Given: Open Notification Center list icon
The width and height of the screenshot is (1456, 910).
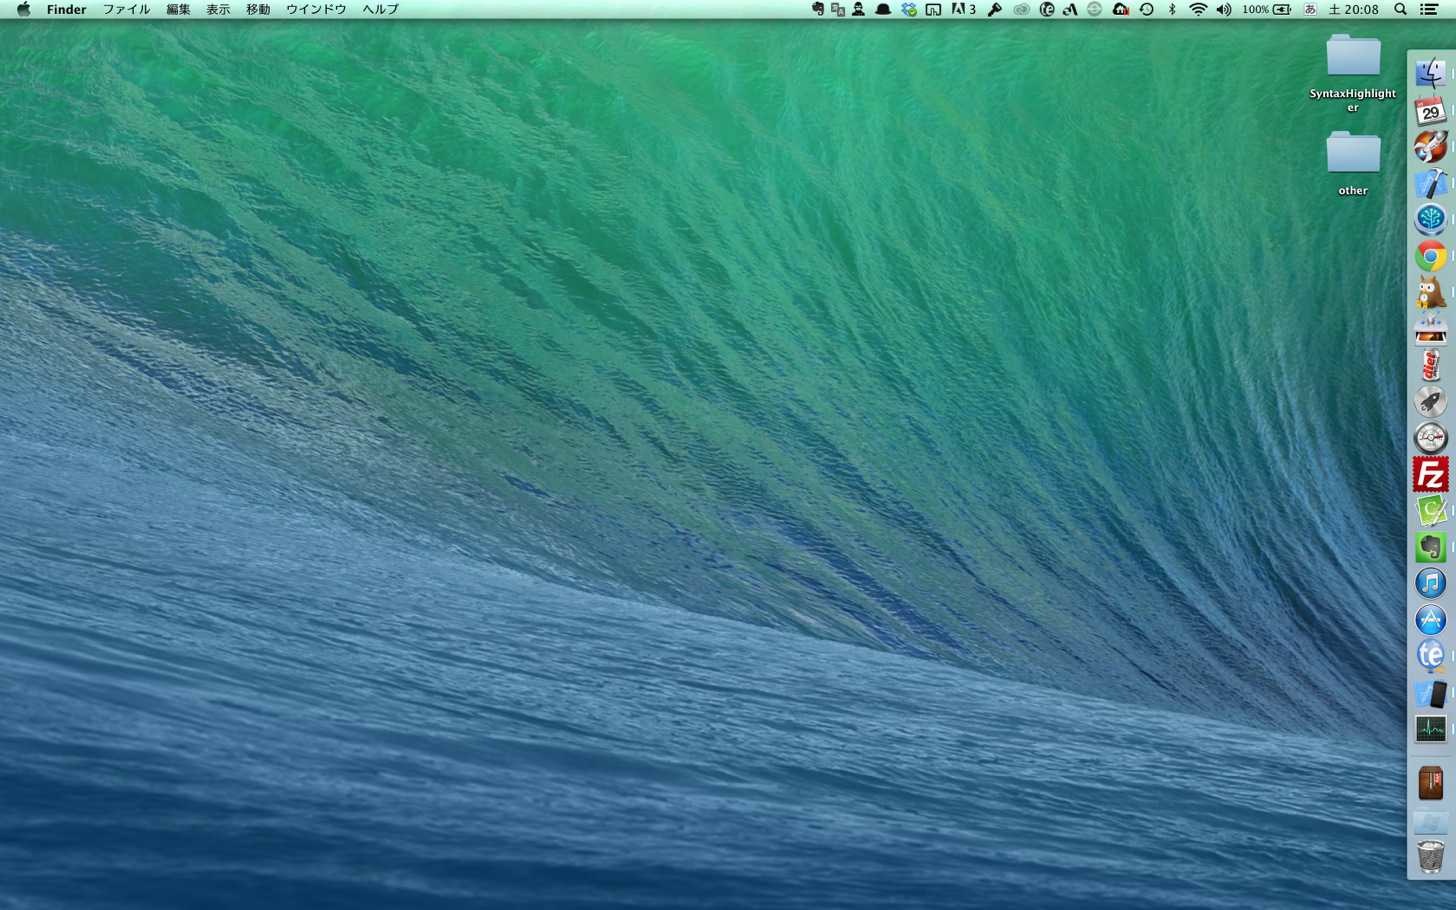Looking at the screenshot, I should click(1430, 9).
